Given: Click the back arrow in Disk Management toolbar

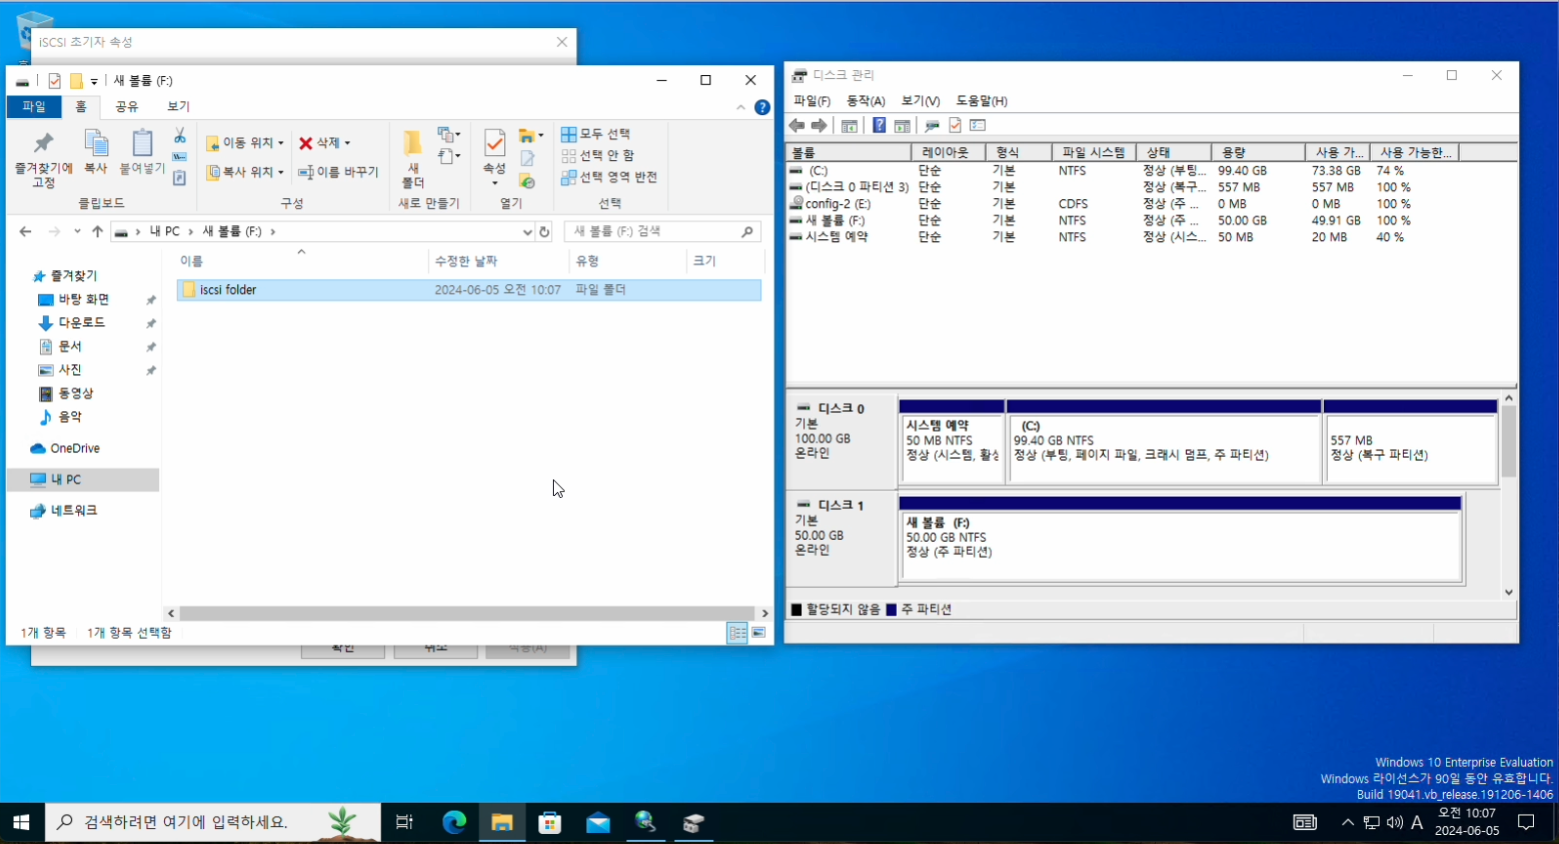Looking at the screenshot, I should 797,125.
